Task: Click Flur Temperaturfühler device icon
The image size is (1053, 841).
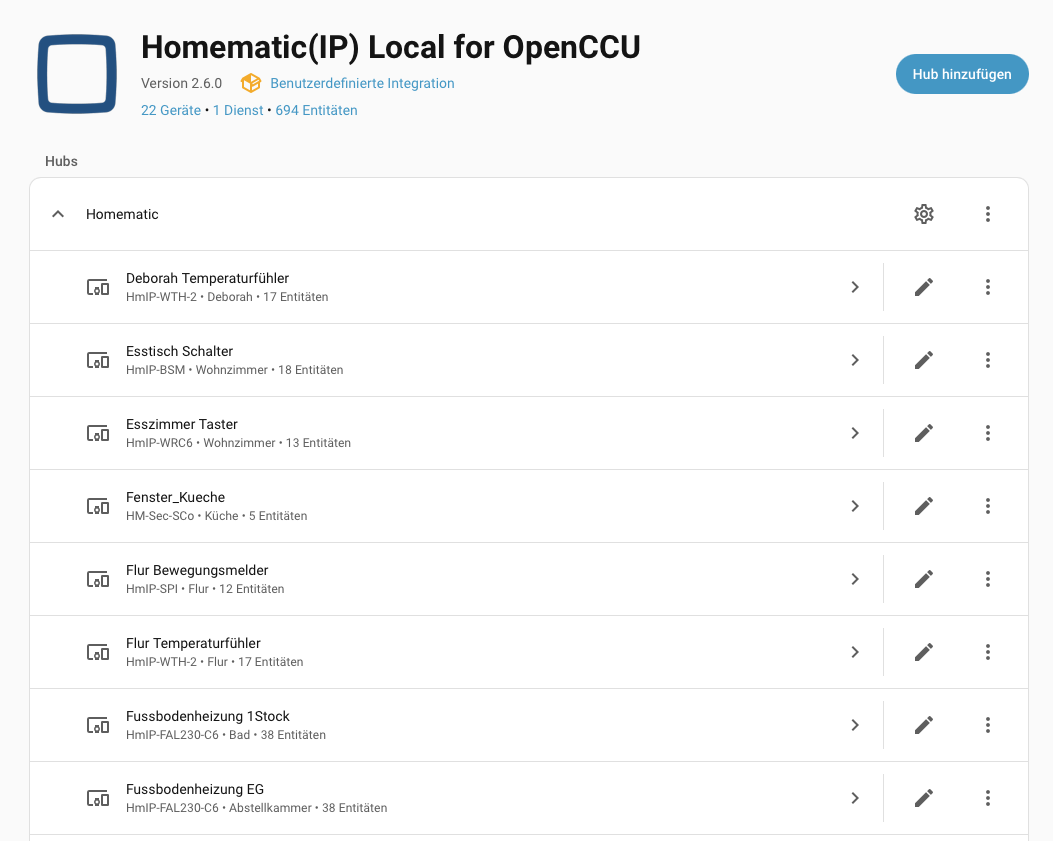Action: (98, 652)
